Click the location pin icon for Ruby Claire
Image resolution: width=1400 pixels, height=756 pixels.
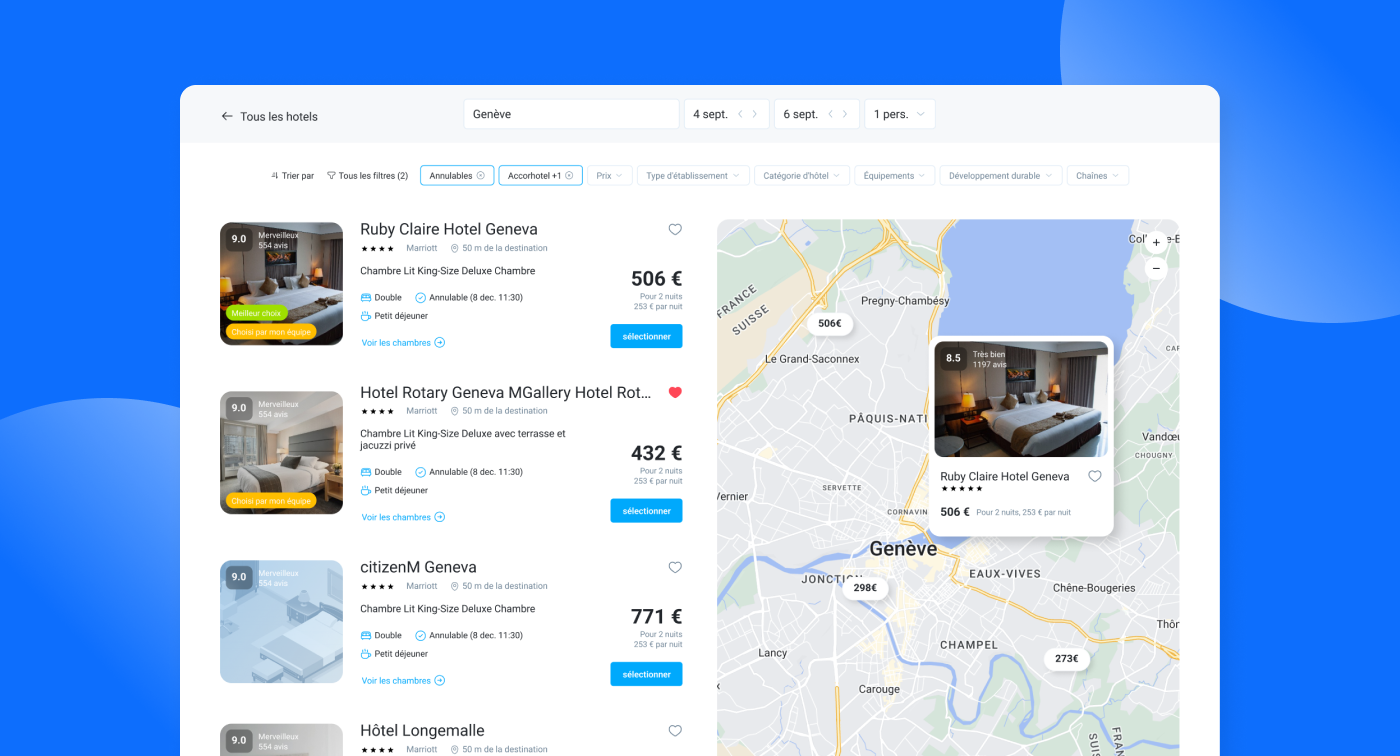tap(454, 248)
